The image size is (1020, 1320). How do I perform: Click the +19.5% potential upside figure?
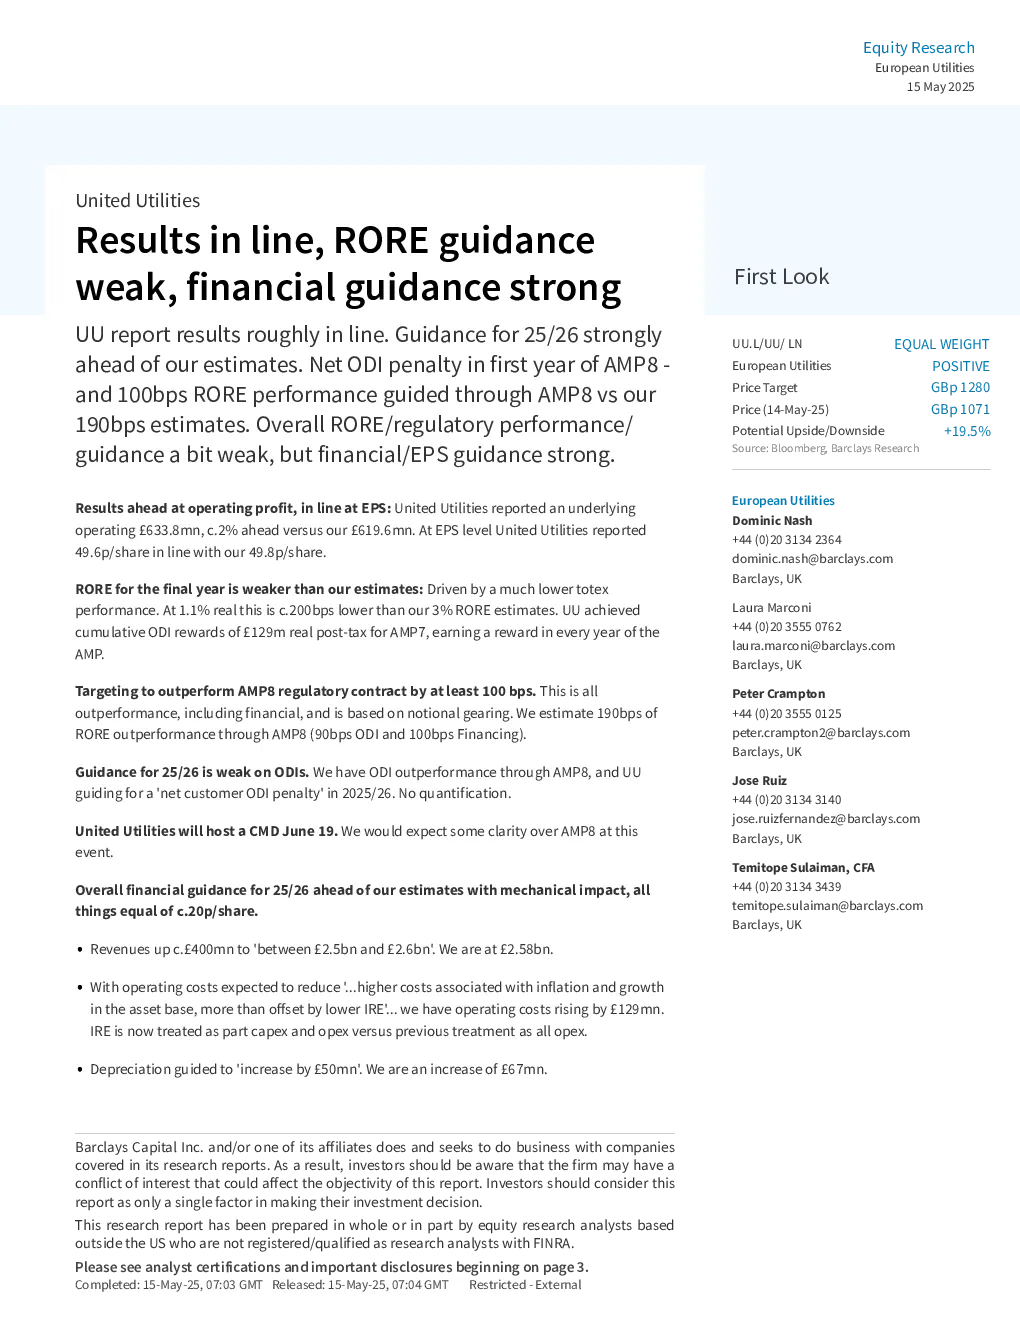click(967, 431)
